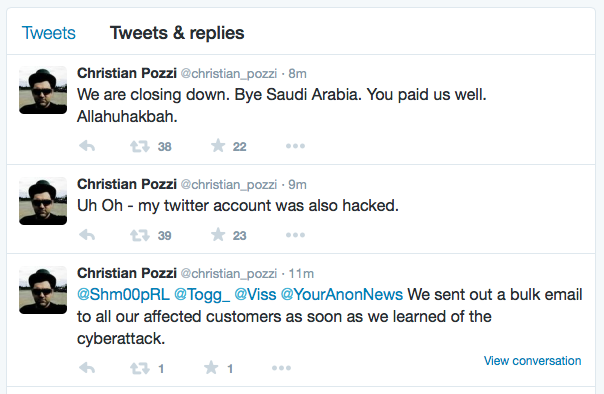Viewport: 604px width, 394px height.
Task: Star the 'Uh Oh' hacked tweet
Action: coord(218,235)
